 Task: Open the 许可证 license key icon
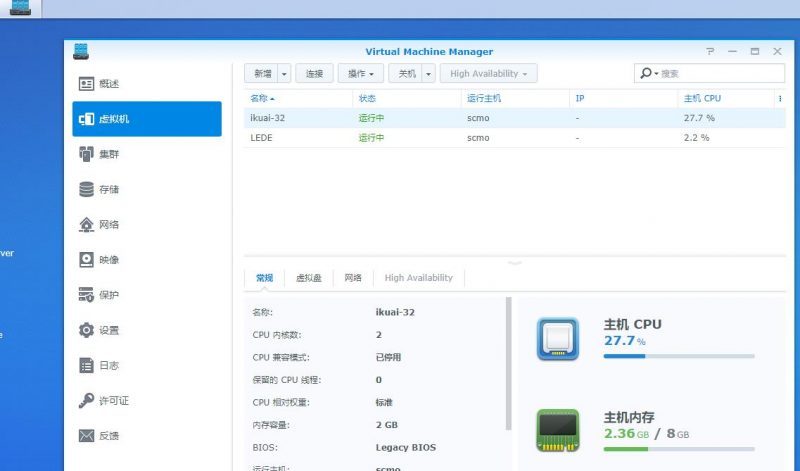87,401
